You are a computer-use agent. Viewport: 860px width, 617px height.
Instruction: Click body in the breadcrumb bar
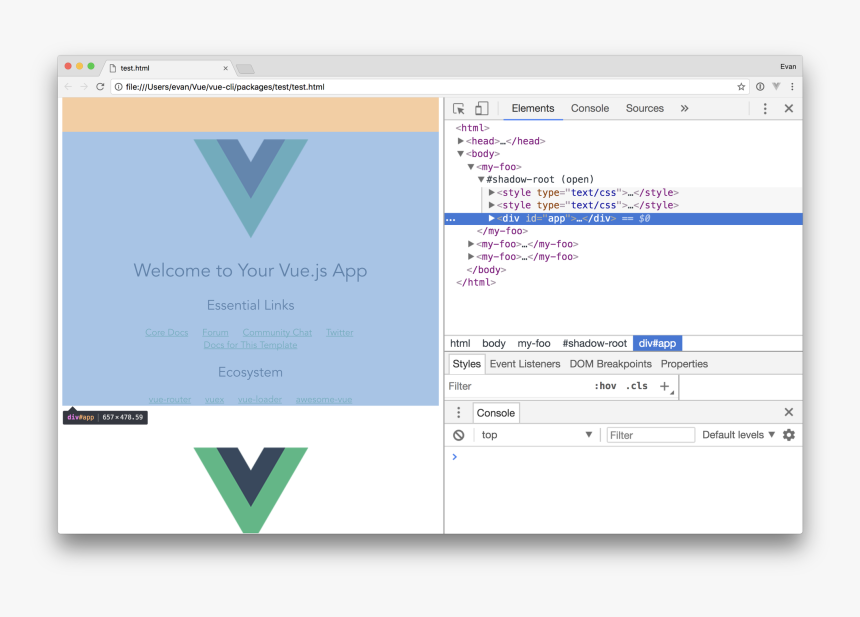[x=494, y=343]
